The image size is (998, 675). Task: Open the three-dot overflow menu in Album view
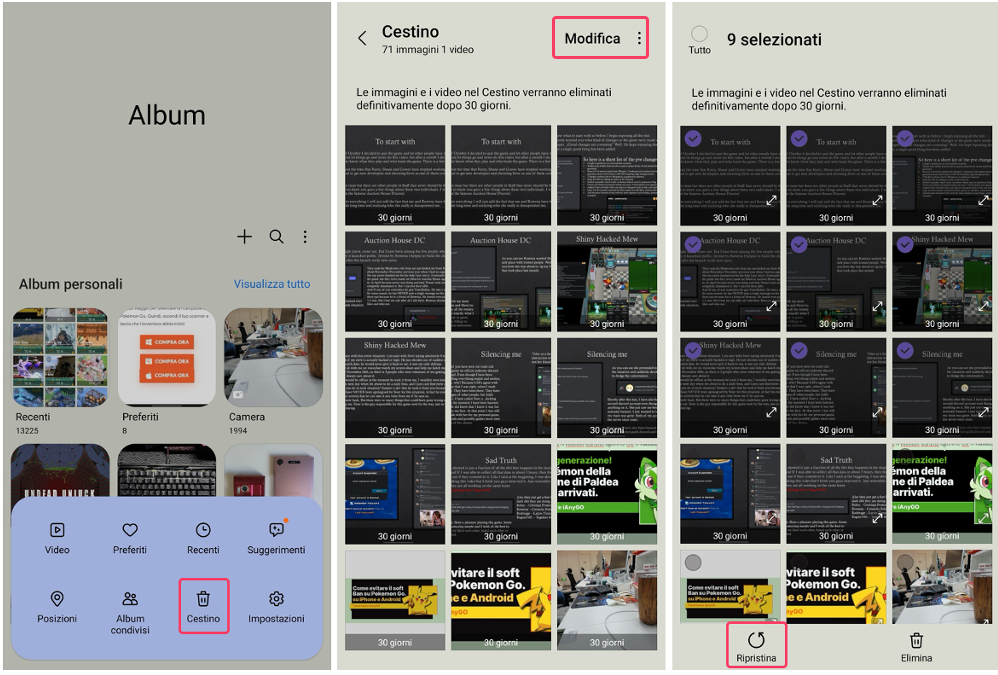pyautogui.click(x=306, y=236)
